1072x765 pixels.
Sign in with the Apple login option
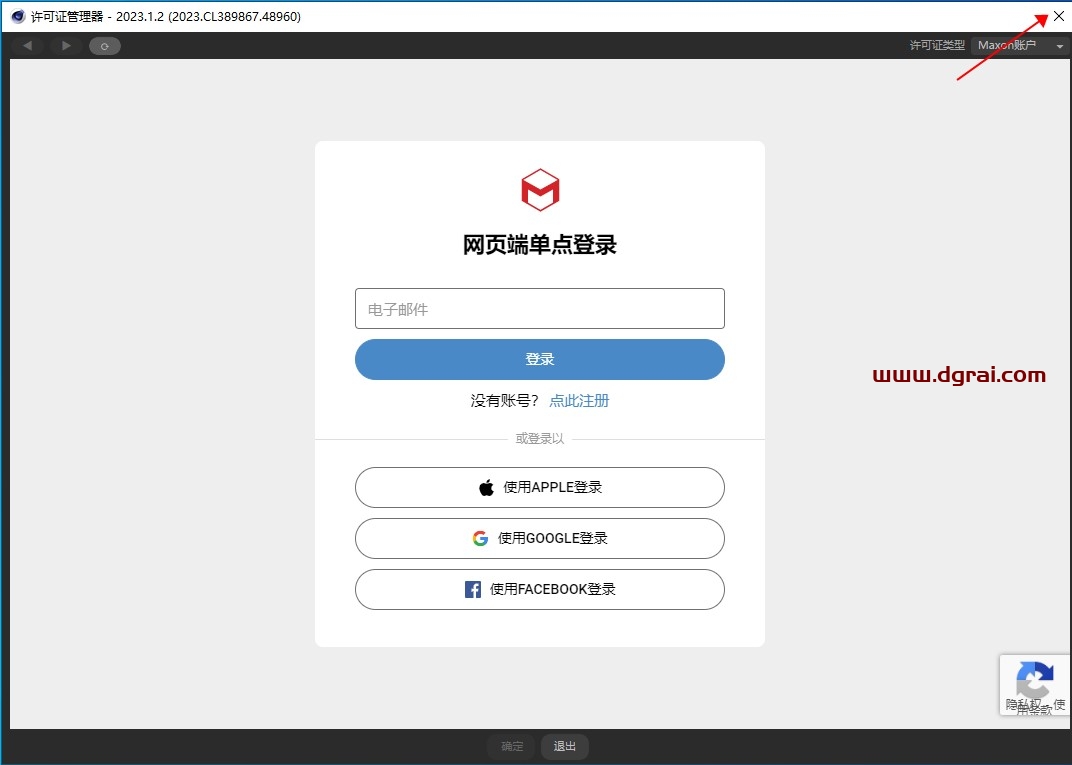pos(540,488)
